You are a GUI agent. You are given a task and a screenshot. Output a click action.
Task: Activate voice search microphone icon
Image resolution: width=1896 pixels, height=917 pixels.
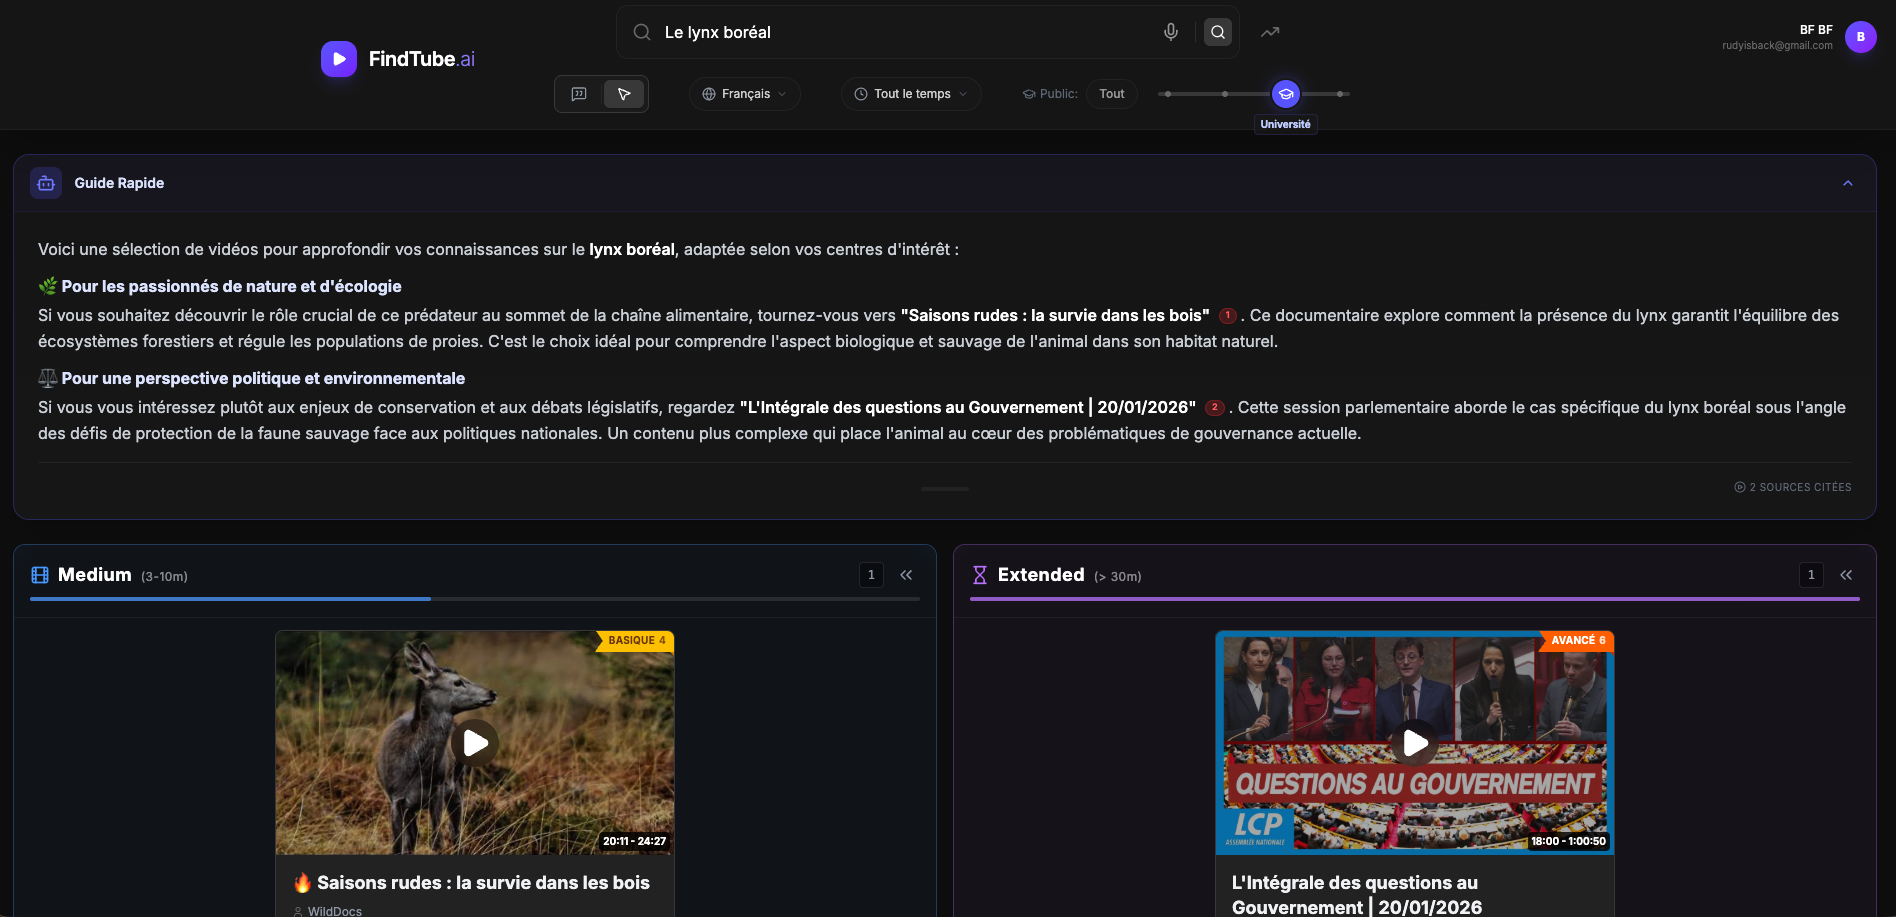coord(1170,32)
